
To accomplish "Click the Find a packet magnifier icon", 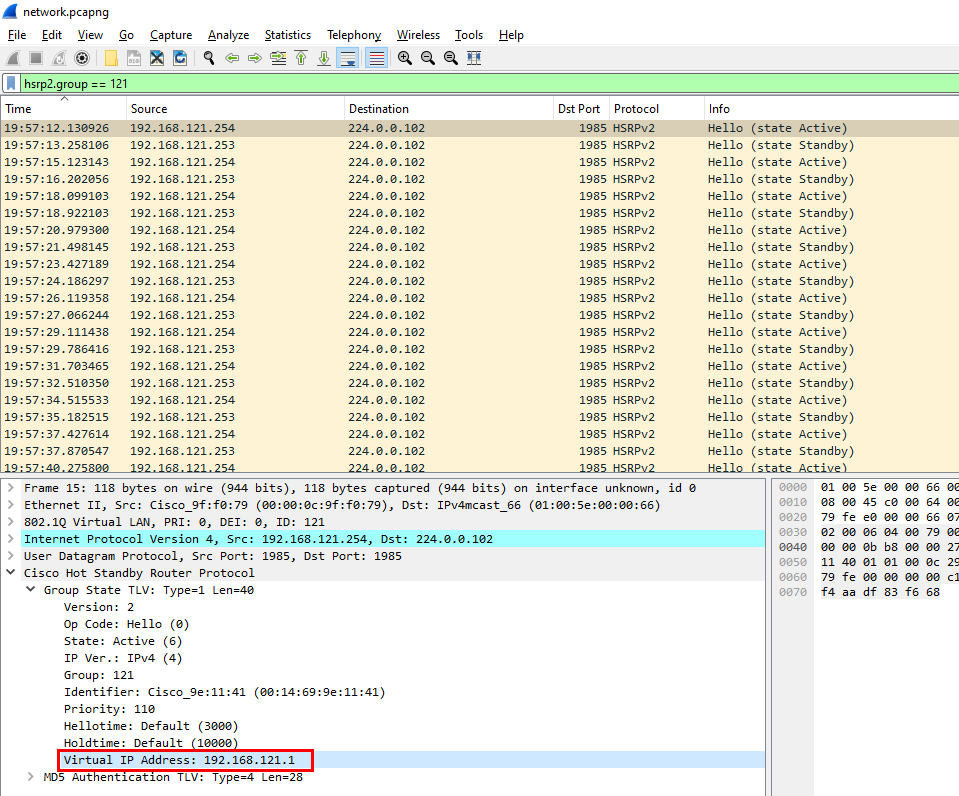I will (x=209, y=58).
